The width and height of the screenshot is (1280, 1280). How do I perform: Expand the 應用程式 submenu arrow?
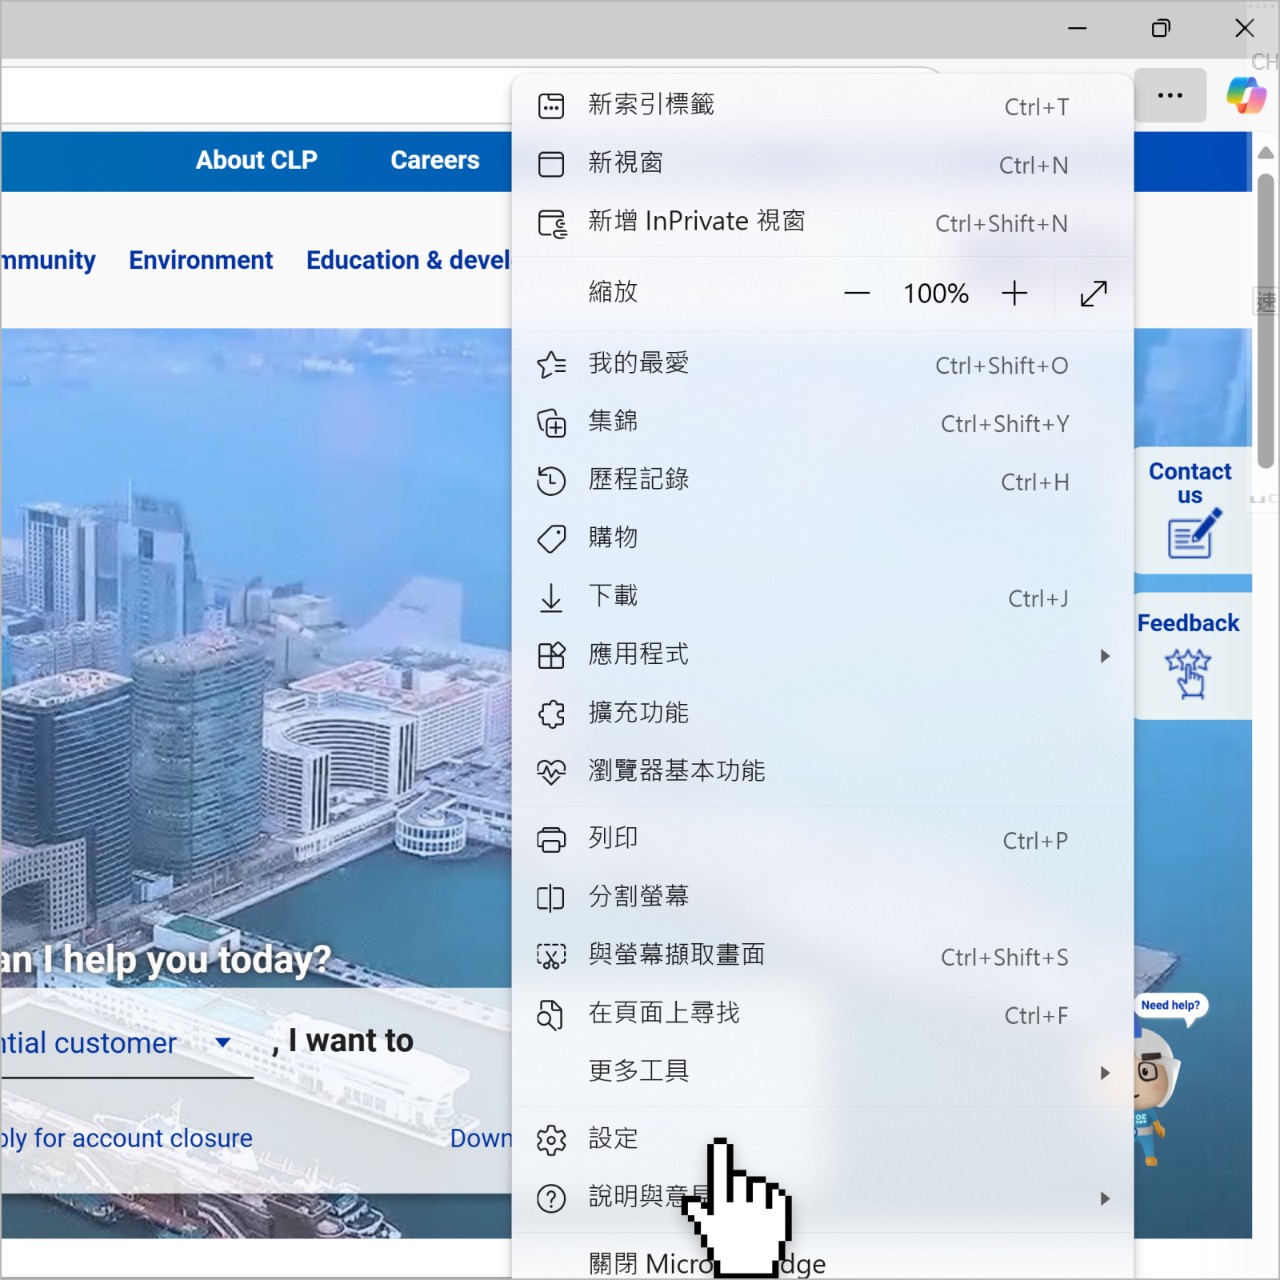click(1105, 656)
